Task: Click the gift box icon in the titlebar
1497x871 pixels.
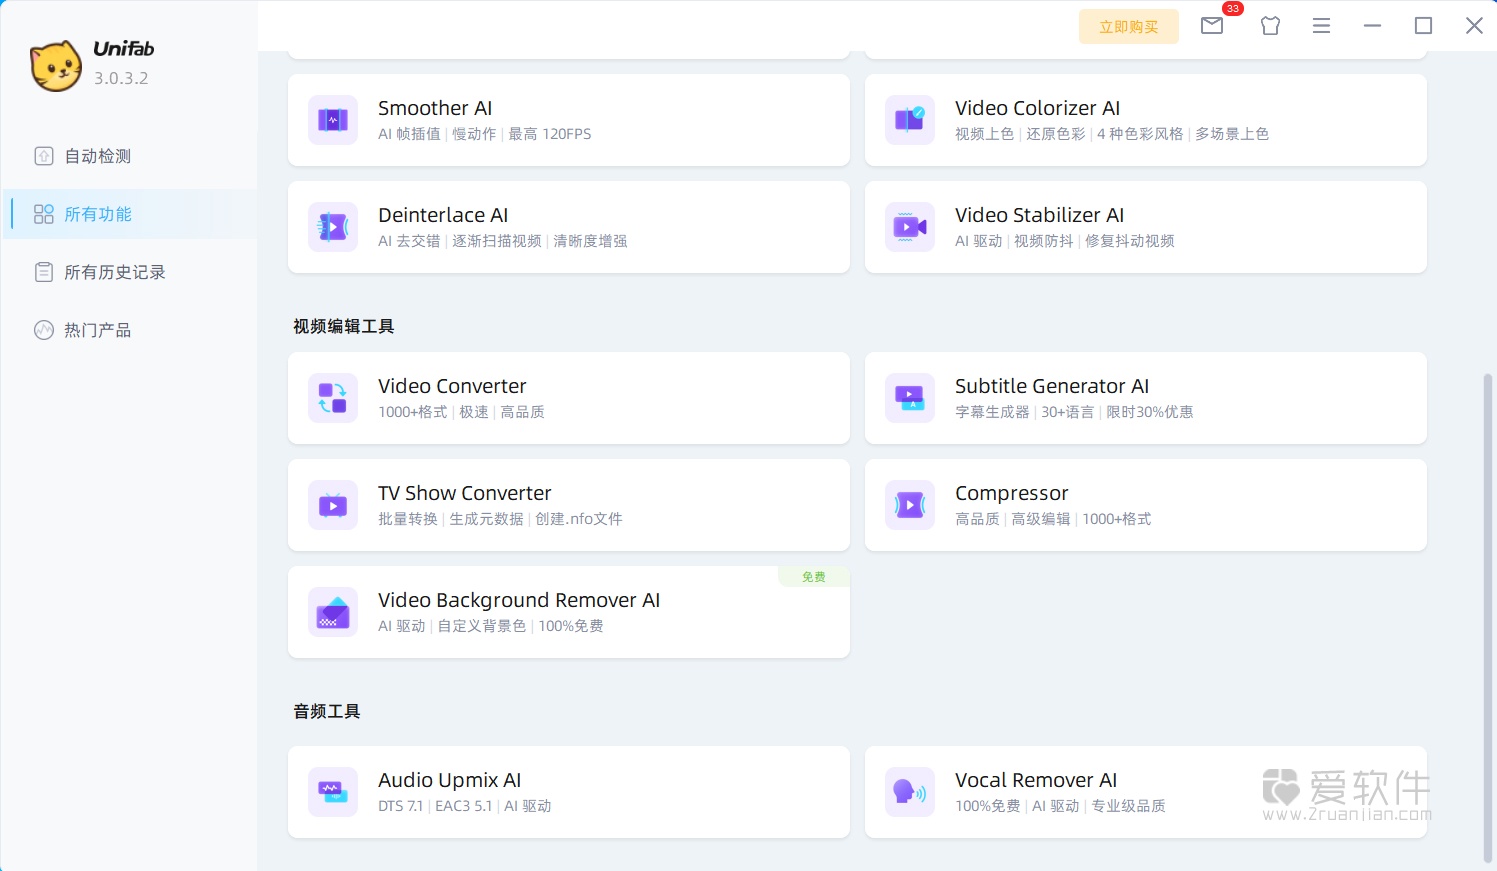Action: coord(1270,26)
